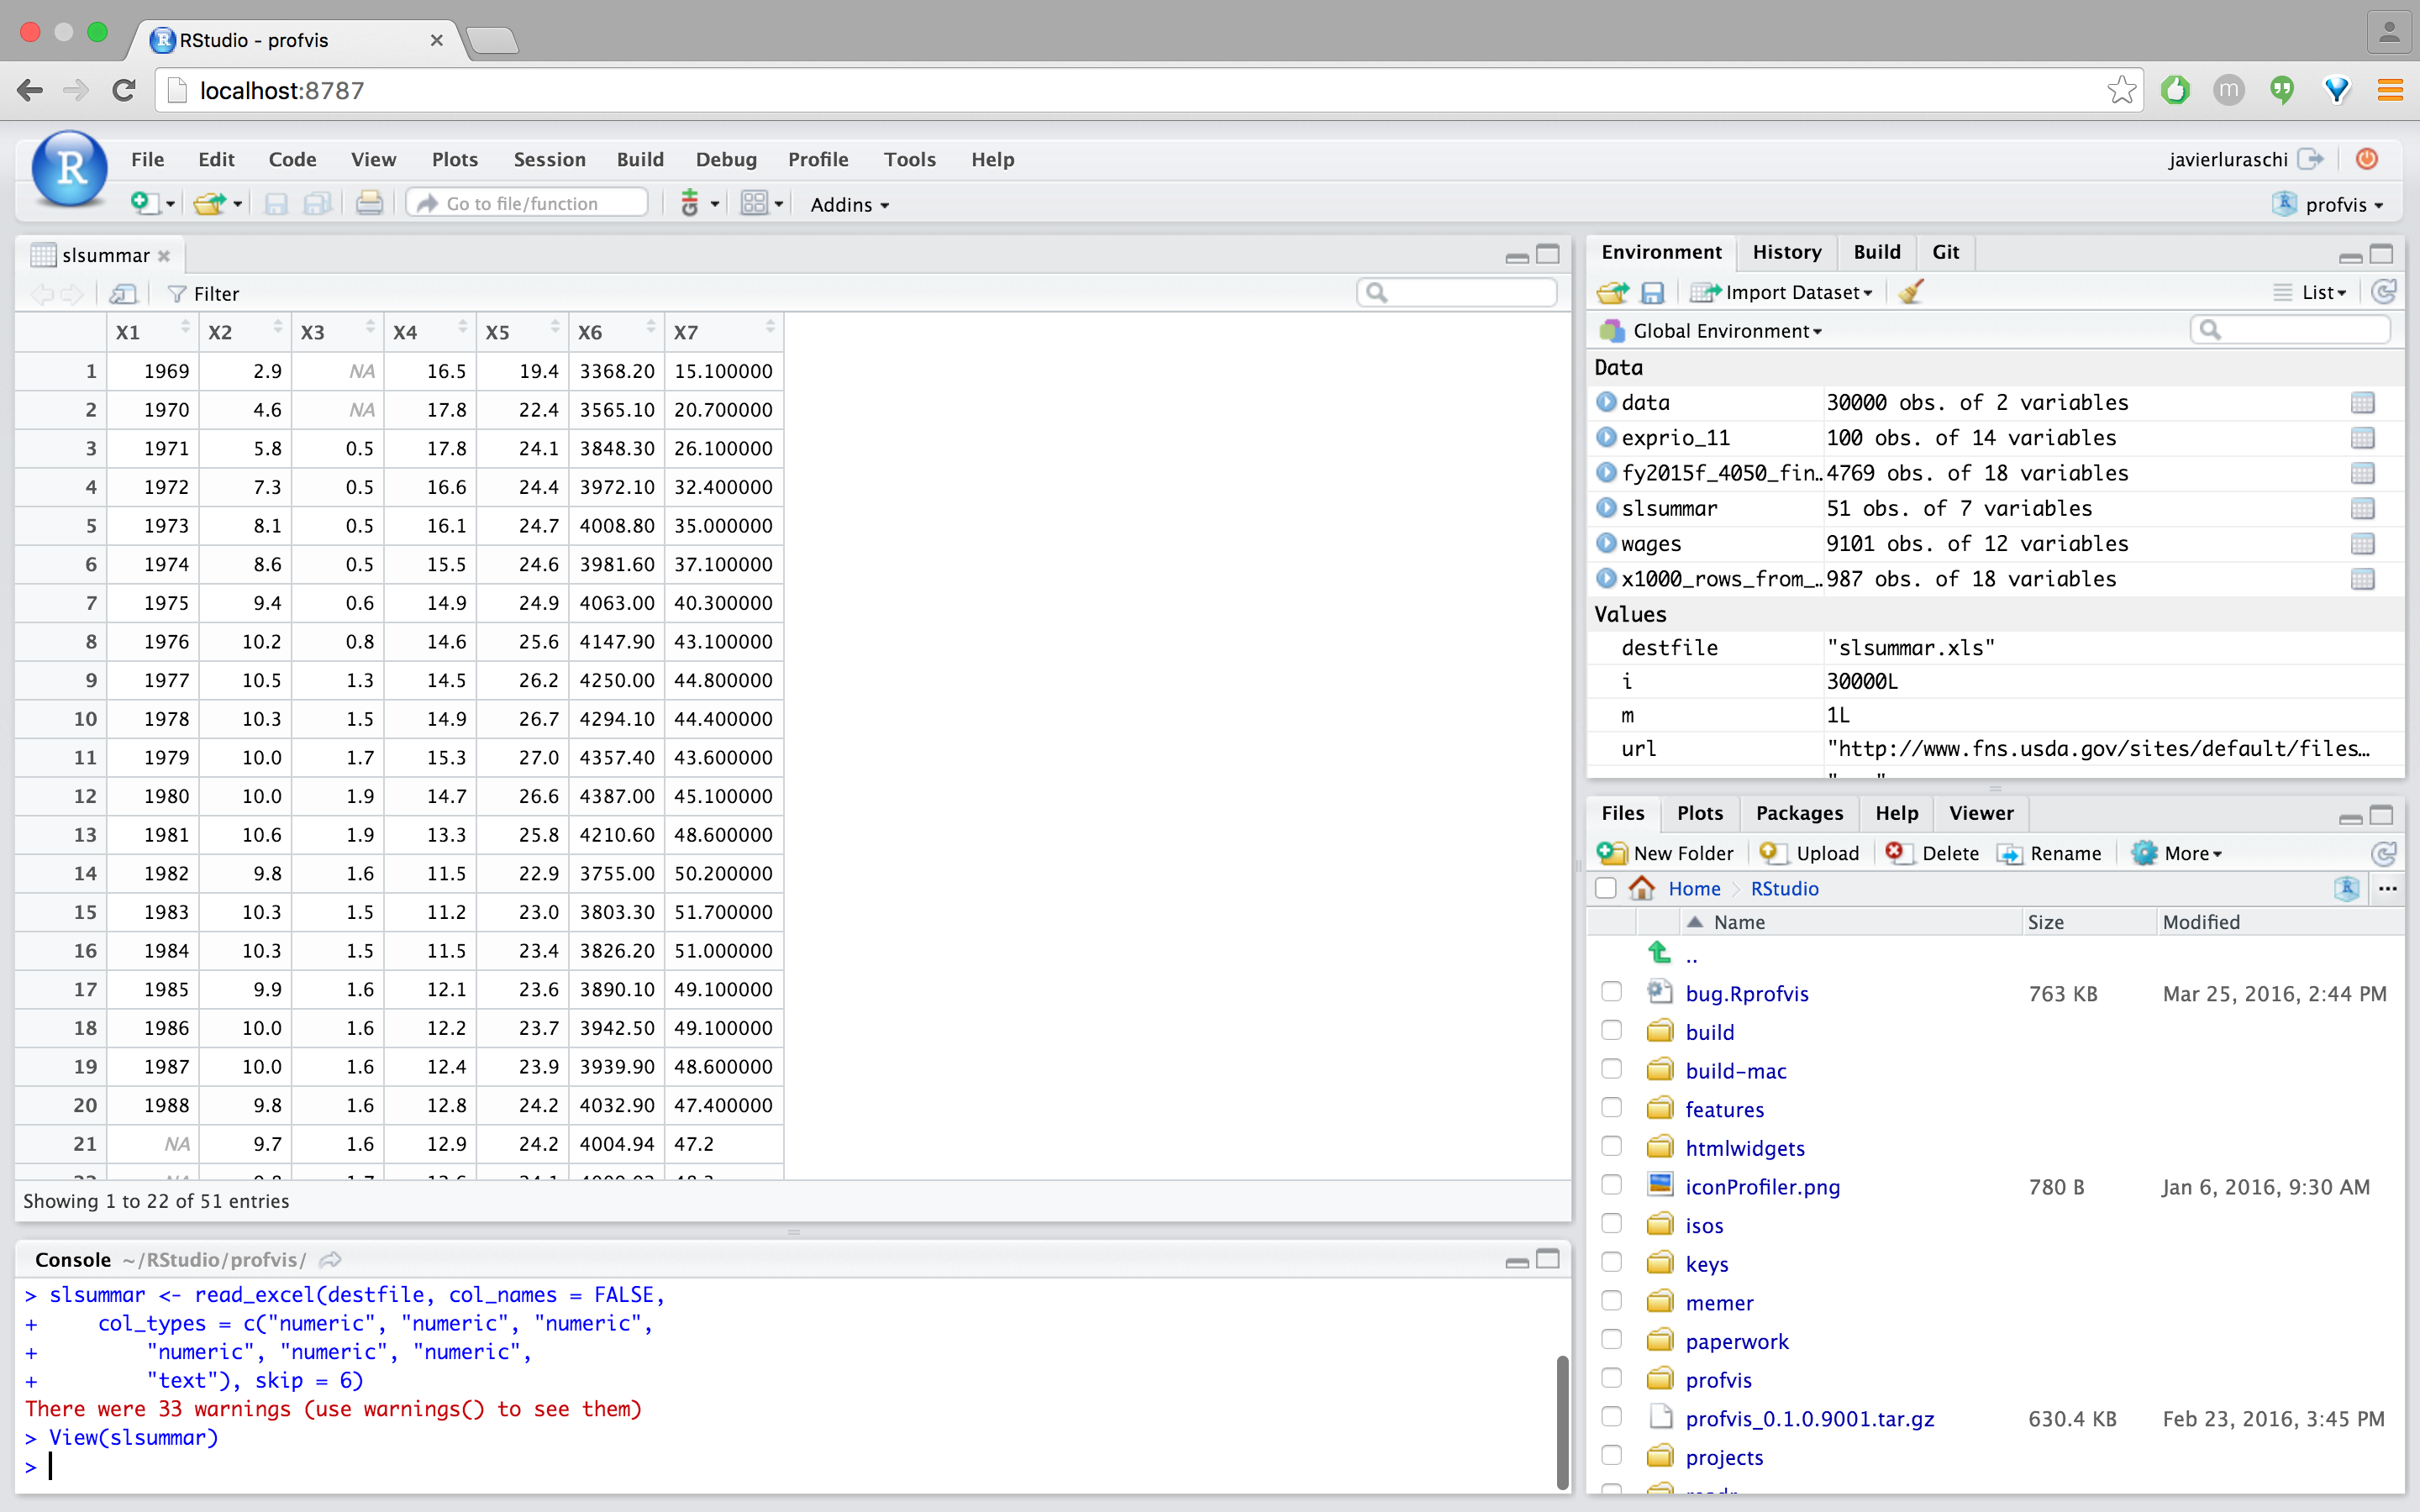2420x1512 pixels.
Task: Click the print icon in toolbar
Action: coord(369,204)
